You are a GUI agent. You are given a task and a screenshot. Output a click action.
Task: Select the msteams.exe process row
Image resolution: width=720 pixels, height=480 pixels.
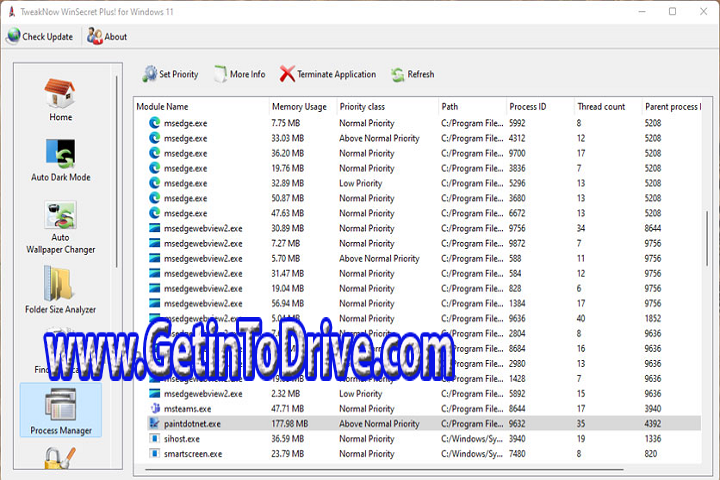click(x=423, y=409)
